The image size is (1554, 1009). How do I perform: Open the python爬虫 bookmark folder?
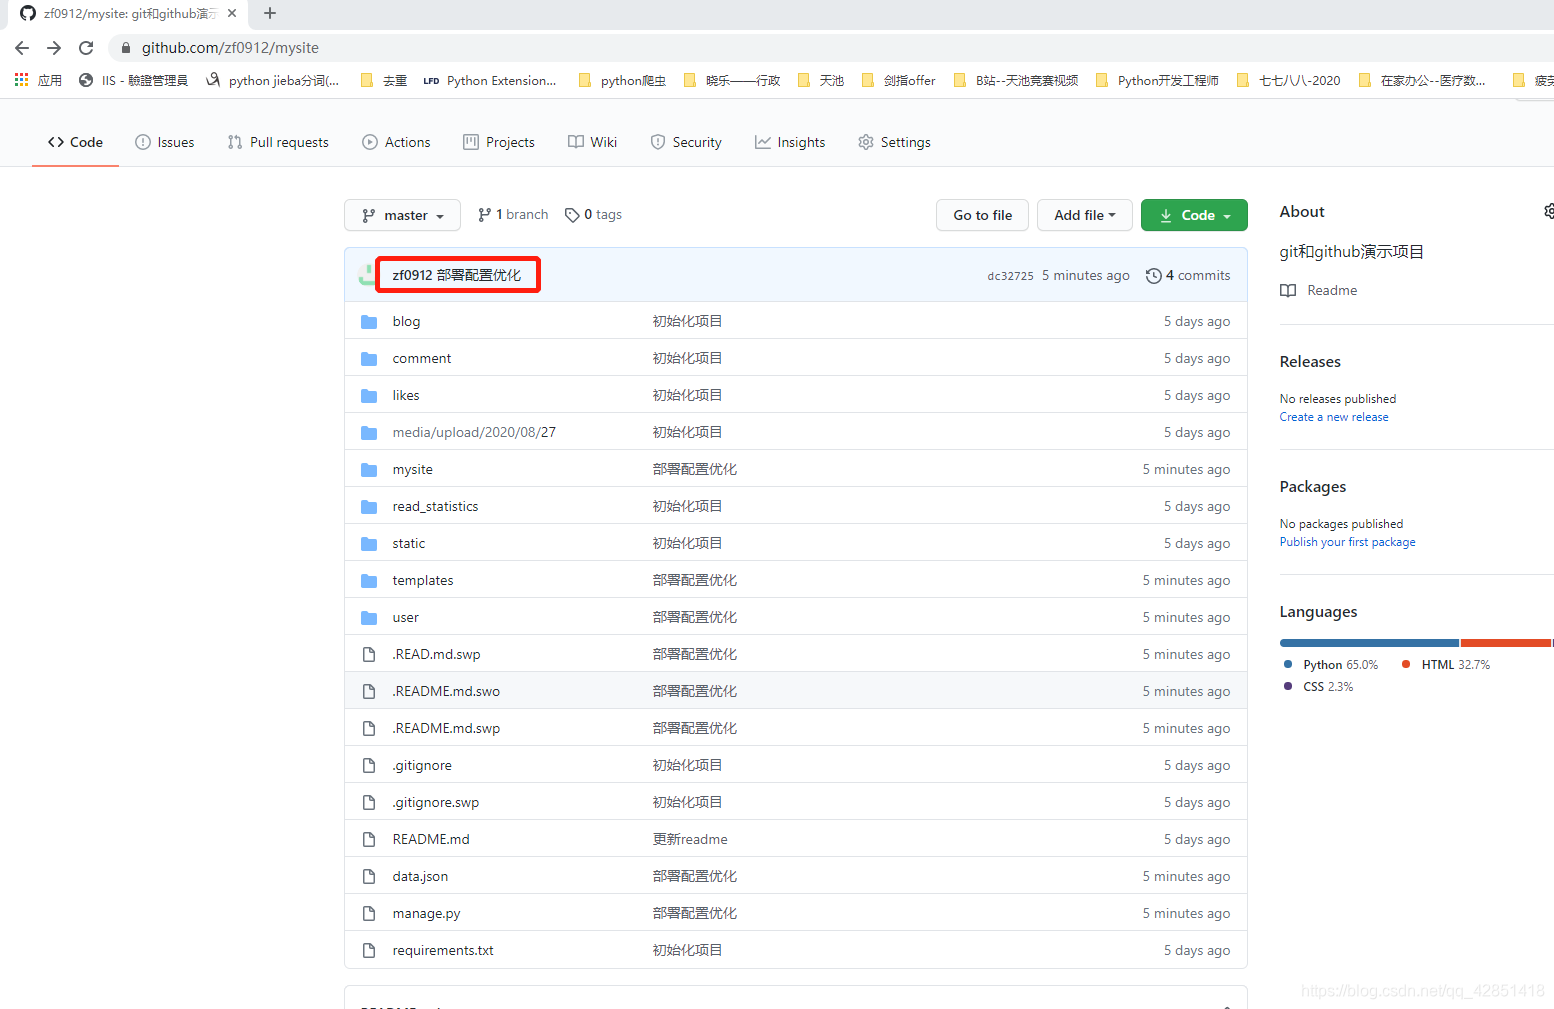click(623, 80)
